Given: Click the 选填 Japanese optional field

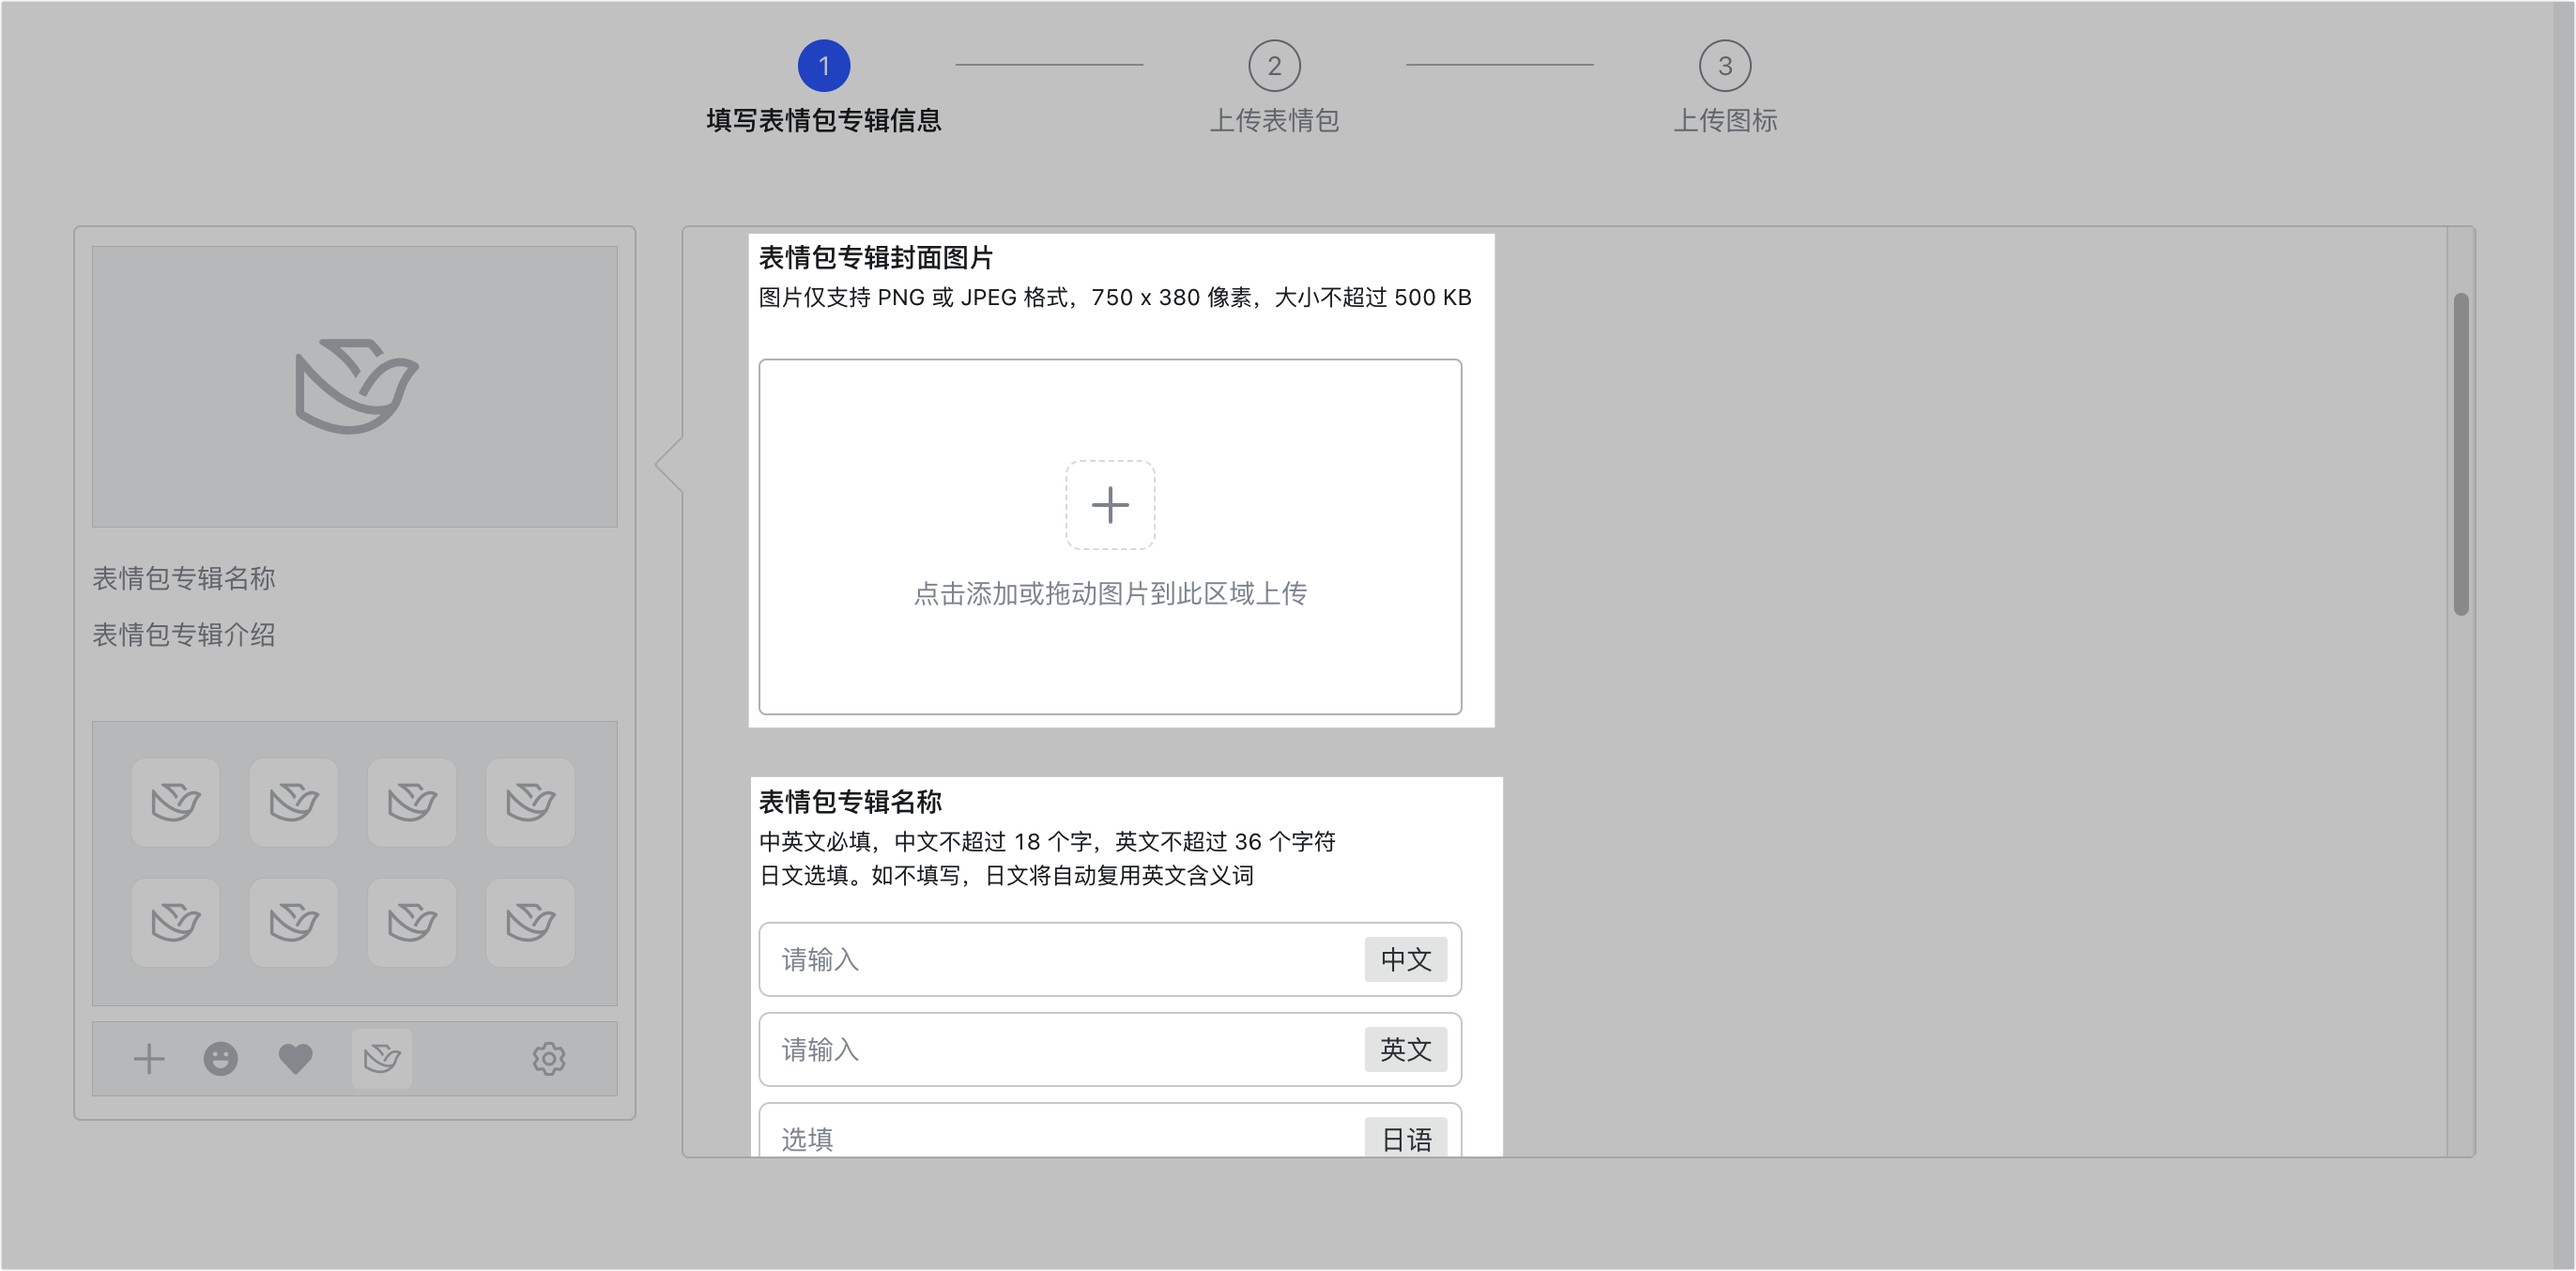Looking at the screenshot, I should point(1000,1138).
